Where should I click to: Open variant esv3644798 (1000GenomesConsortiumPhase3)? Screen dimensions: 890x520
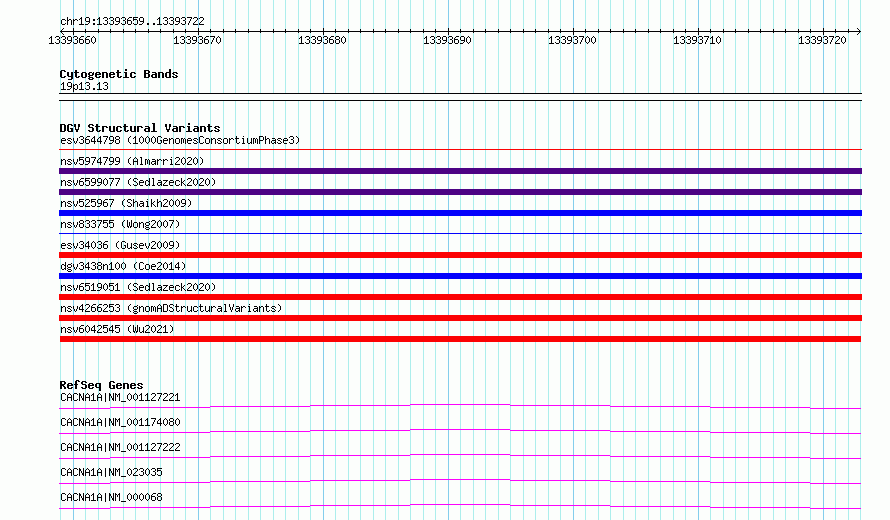180,140
